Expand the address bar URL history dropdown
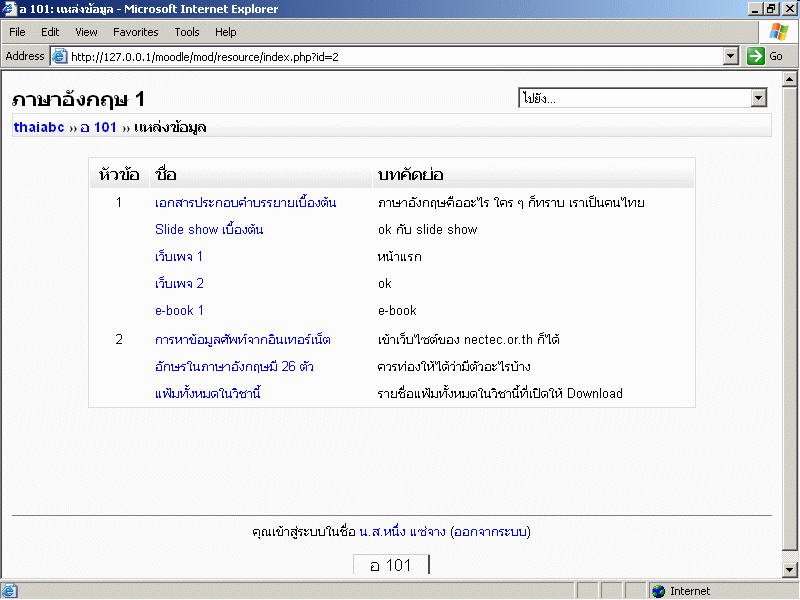The image size is (800, 600). pyautogui.click(x=731, y=57)
